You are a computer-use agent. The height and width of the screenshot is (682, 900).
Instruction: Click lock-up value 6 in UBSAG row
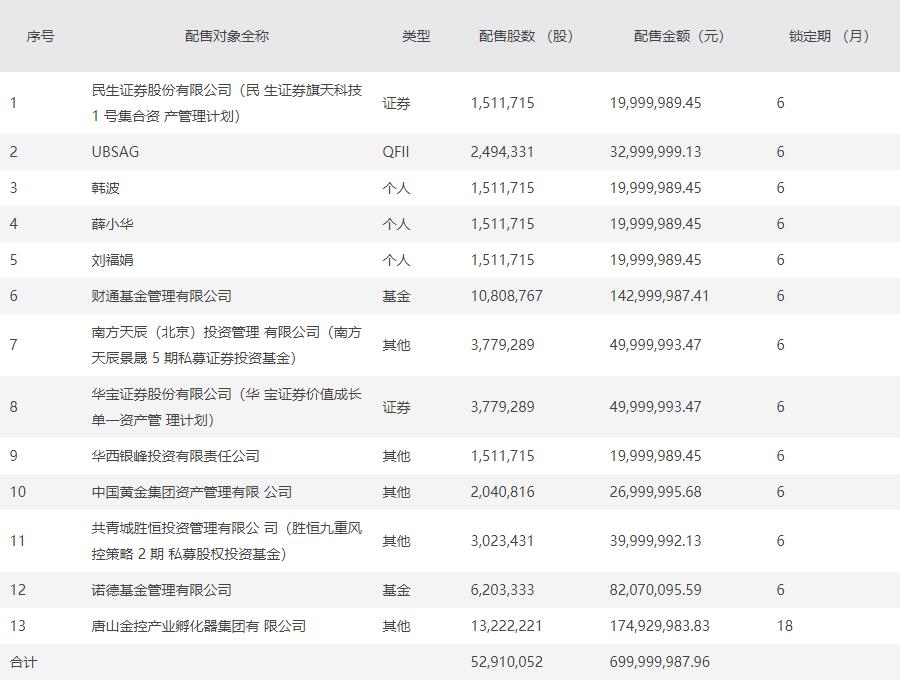(781, 152)
